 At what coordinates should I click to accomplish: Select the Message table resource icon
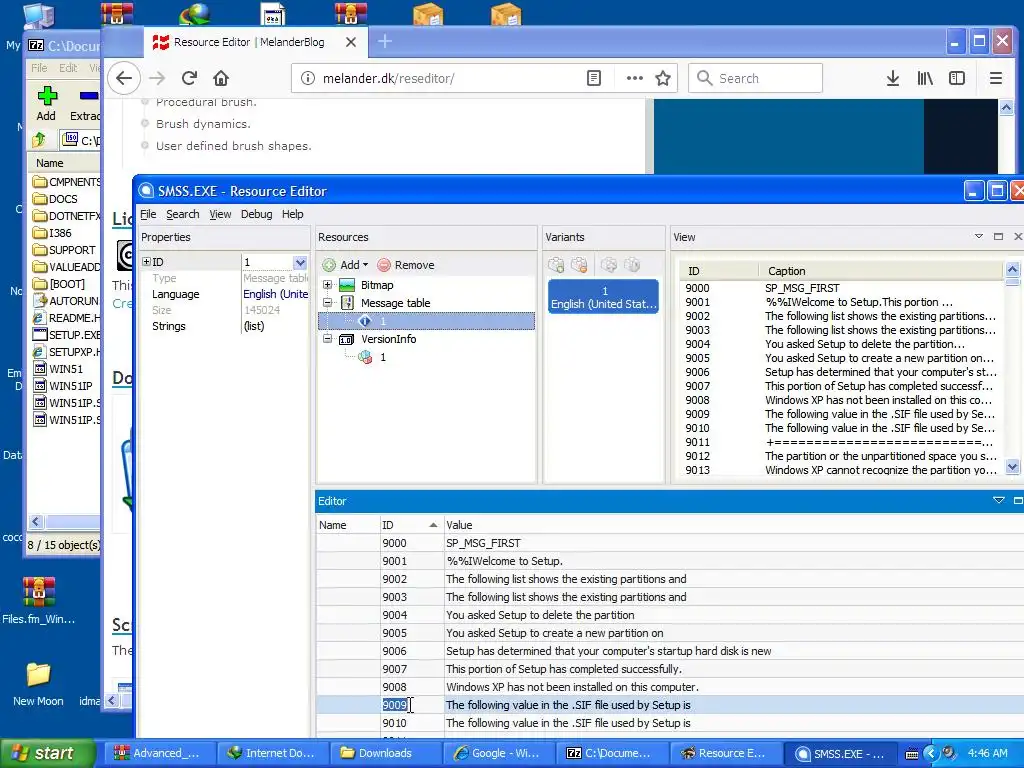(x=347, y=303)
